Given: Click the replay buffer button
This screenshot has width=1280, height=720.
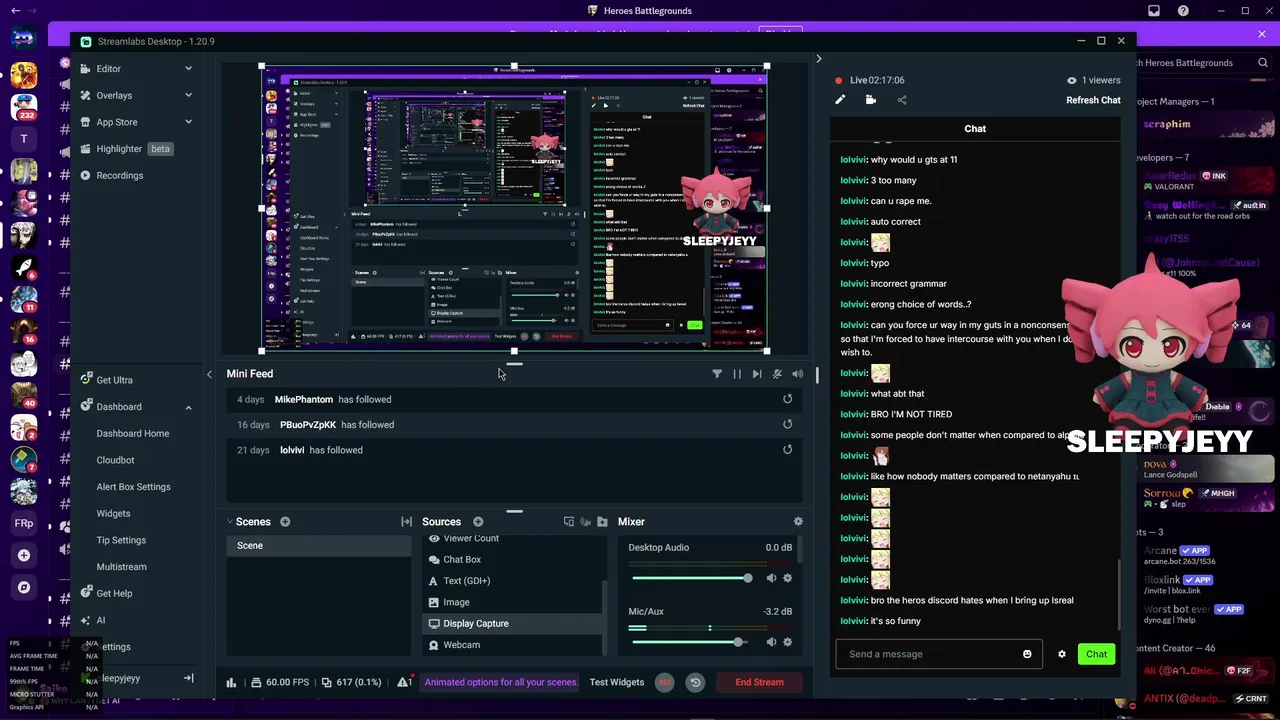Looking at the screenshot, I should click(695, 682).
